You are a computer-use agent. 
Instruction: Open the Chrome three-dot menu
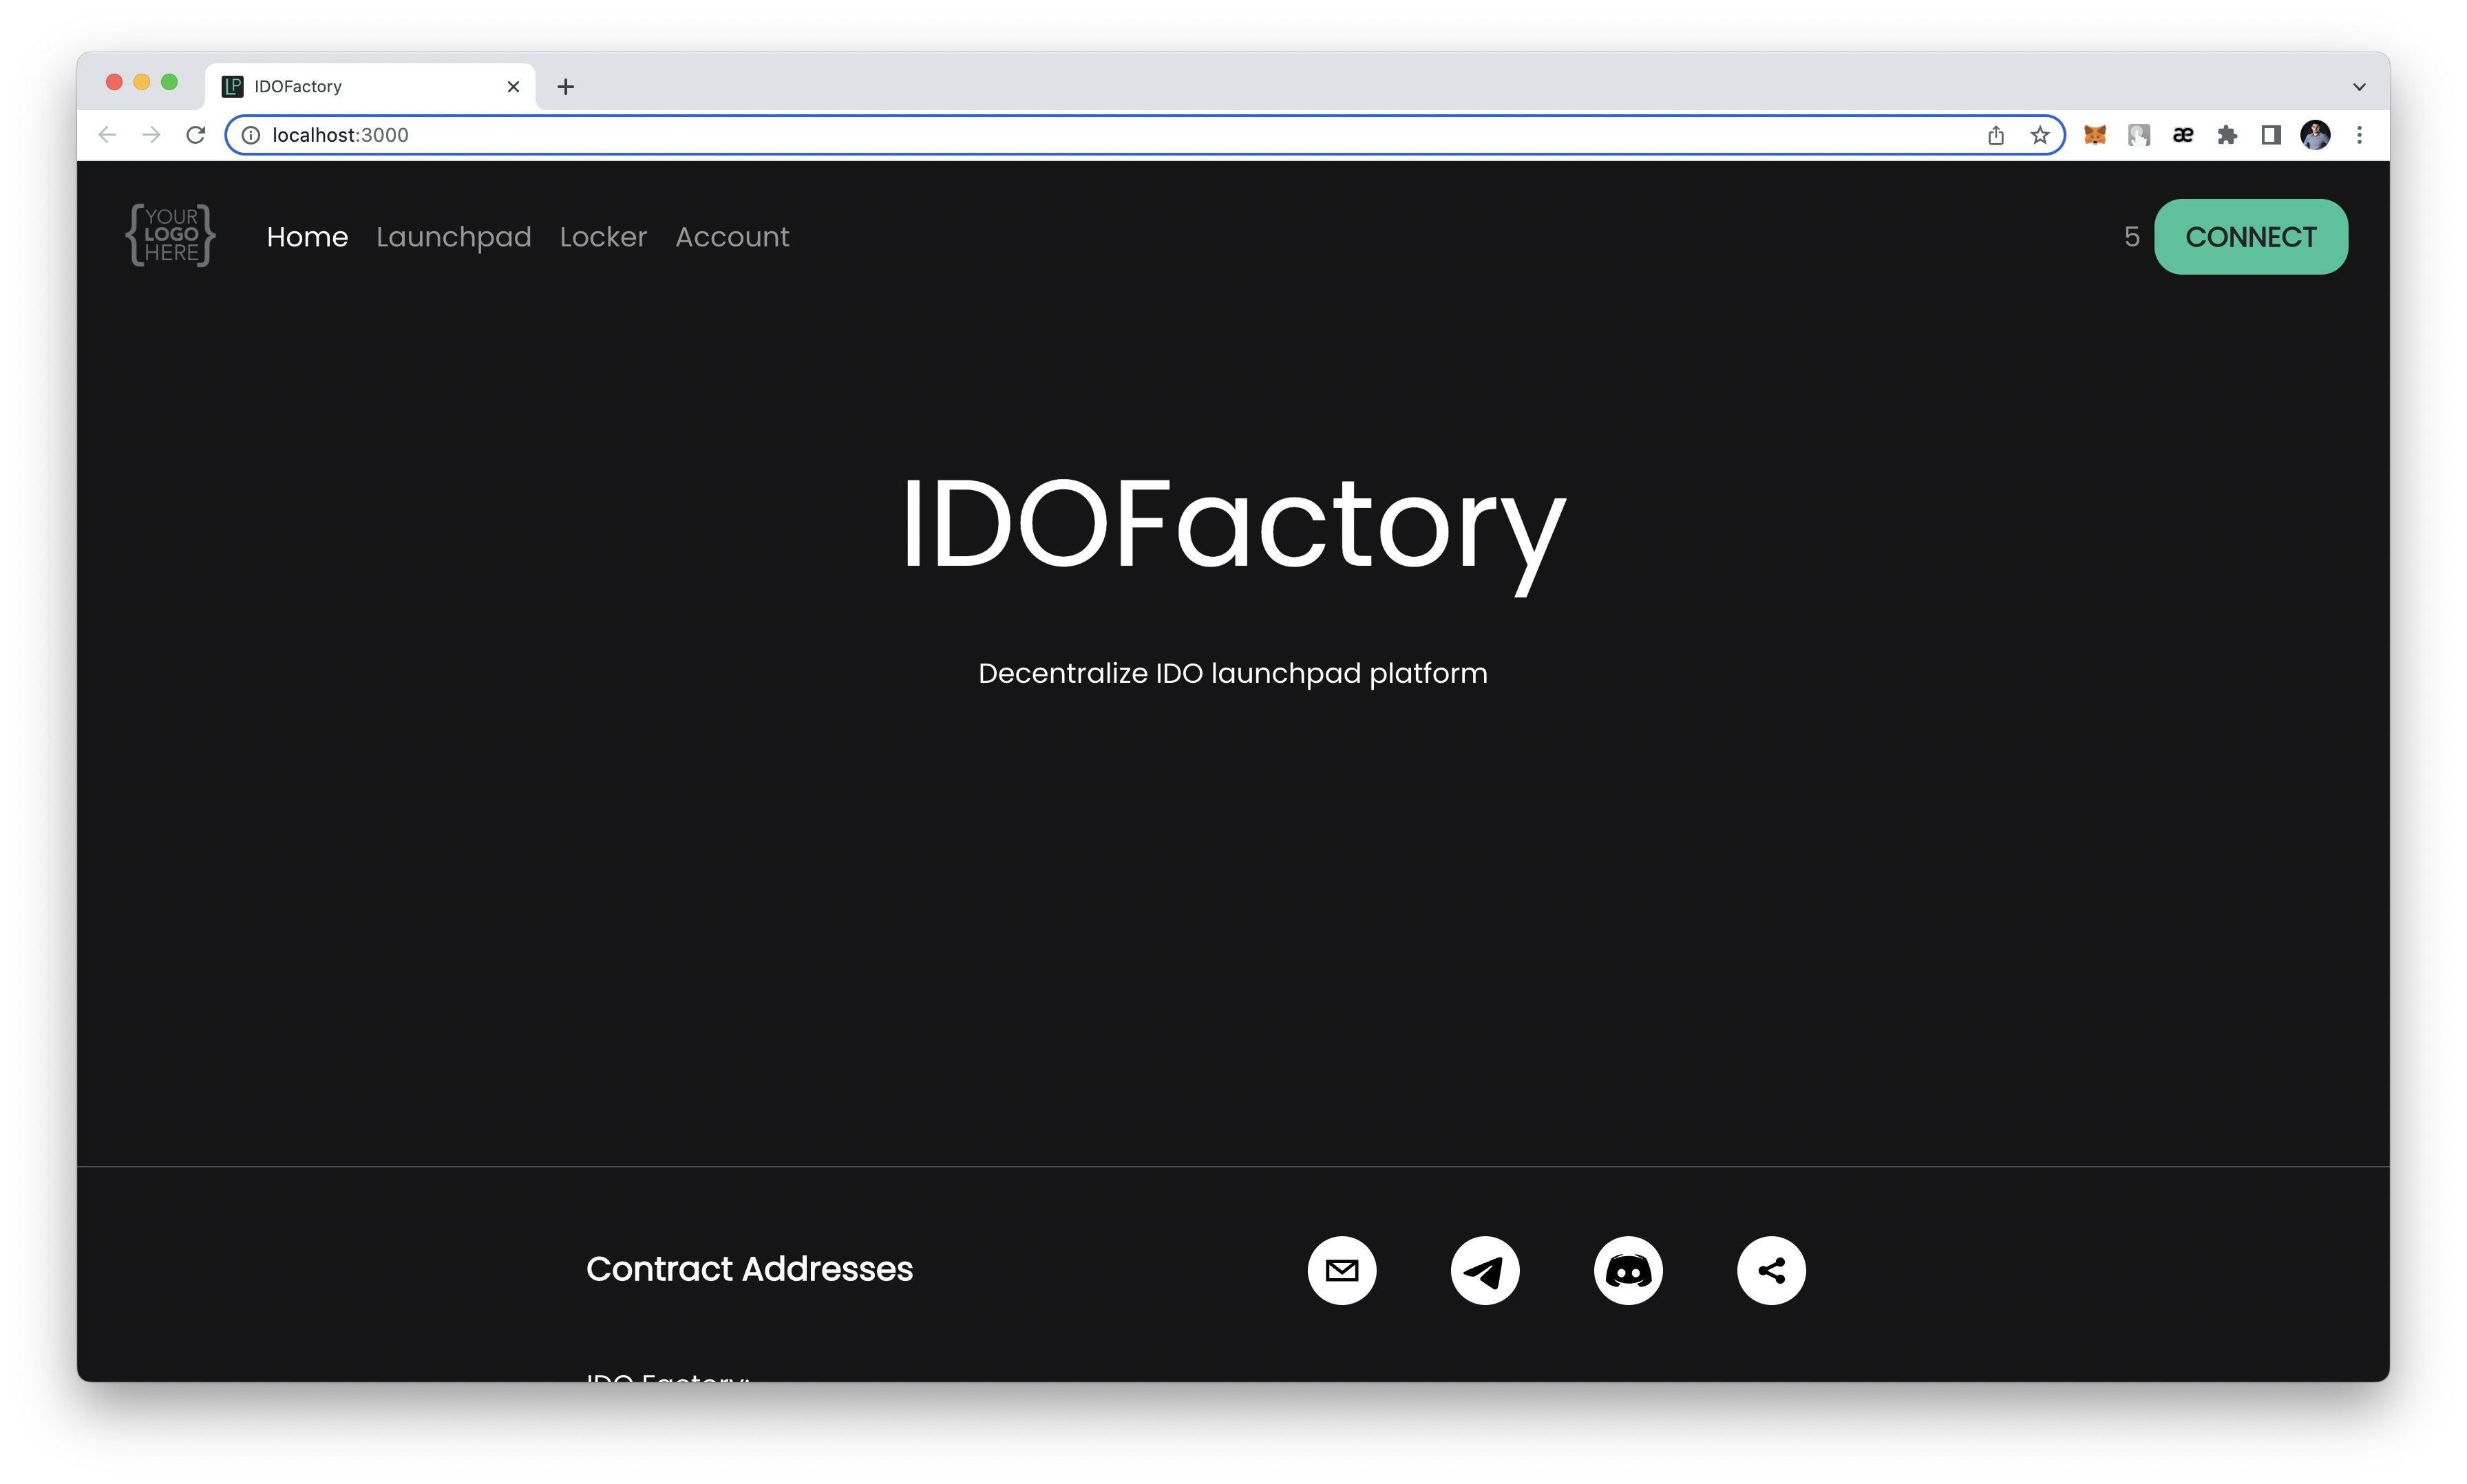point(2358,135)
